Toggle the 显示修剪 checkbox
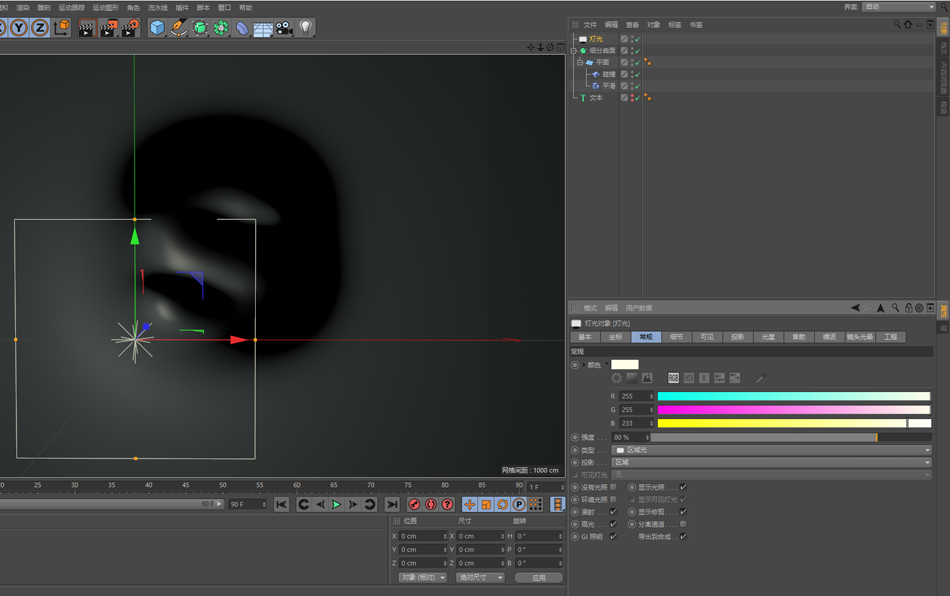This screenshot has width=950, height=596. coord(683,512)
